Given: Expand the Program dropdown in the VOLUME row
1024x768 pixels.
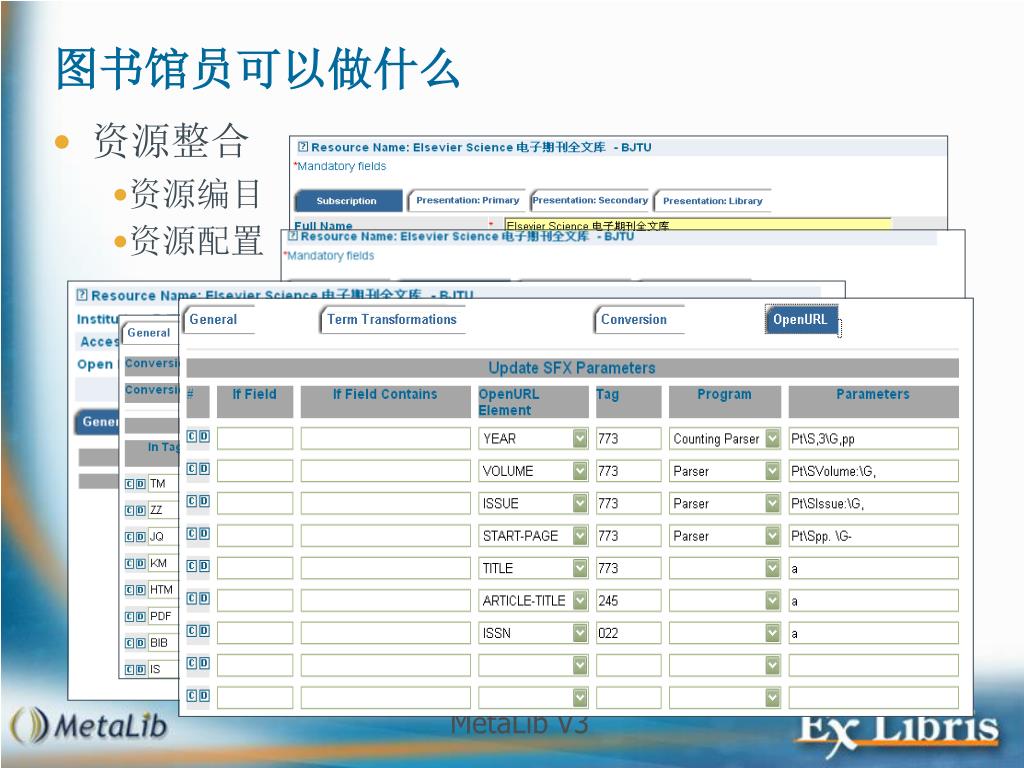Looking at the screenshot, I should coord(773,471).
